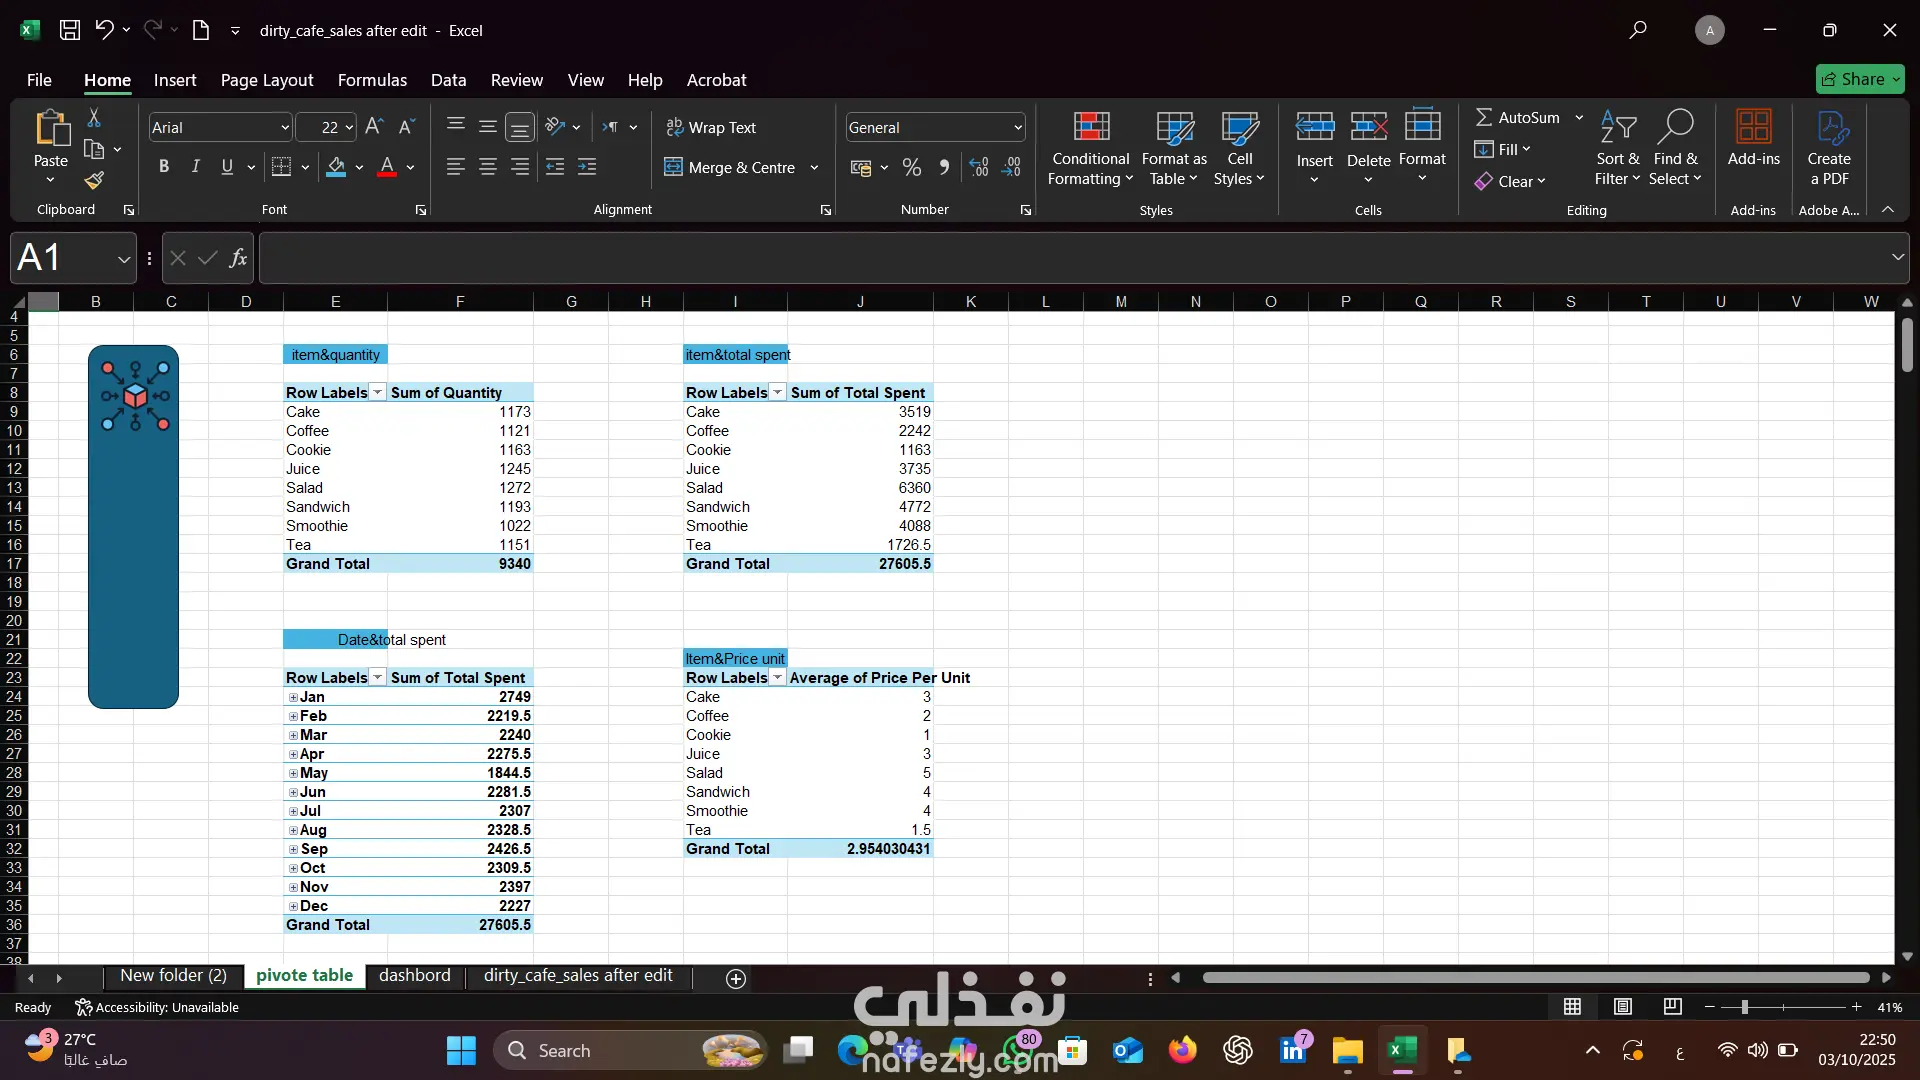
Task: Switch to Page Break Preview in status bar
Action: pos(1672,1007)
